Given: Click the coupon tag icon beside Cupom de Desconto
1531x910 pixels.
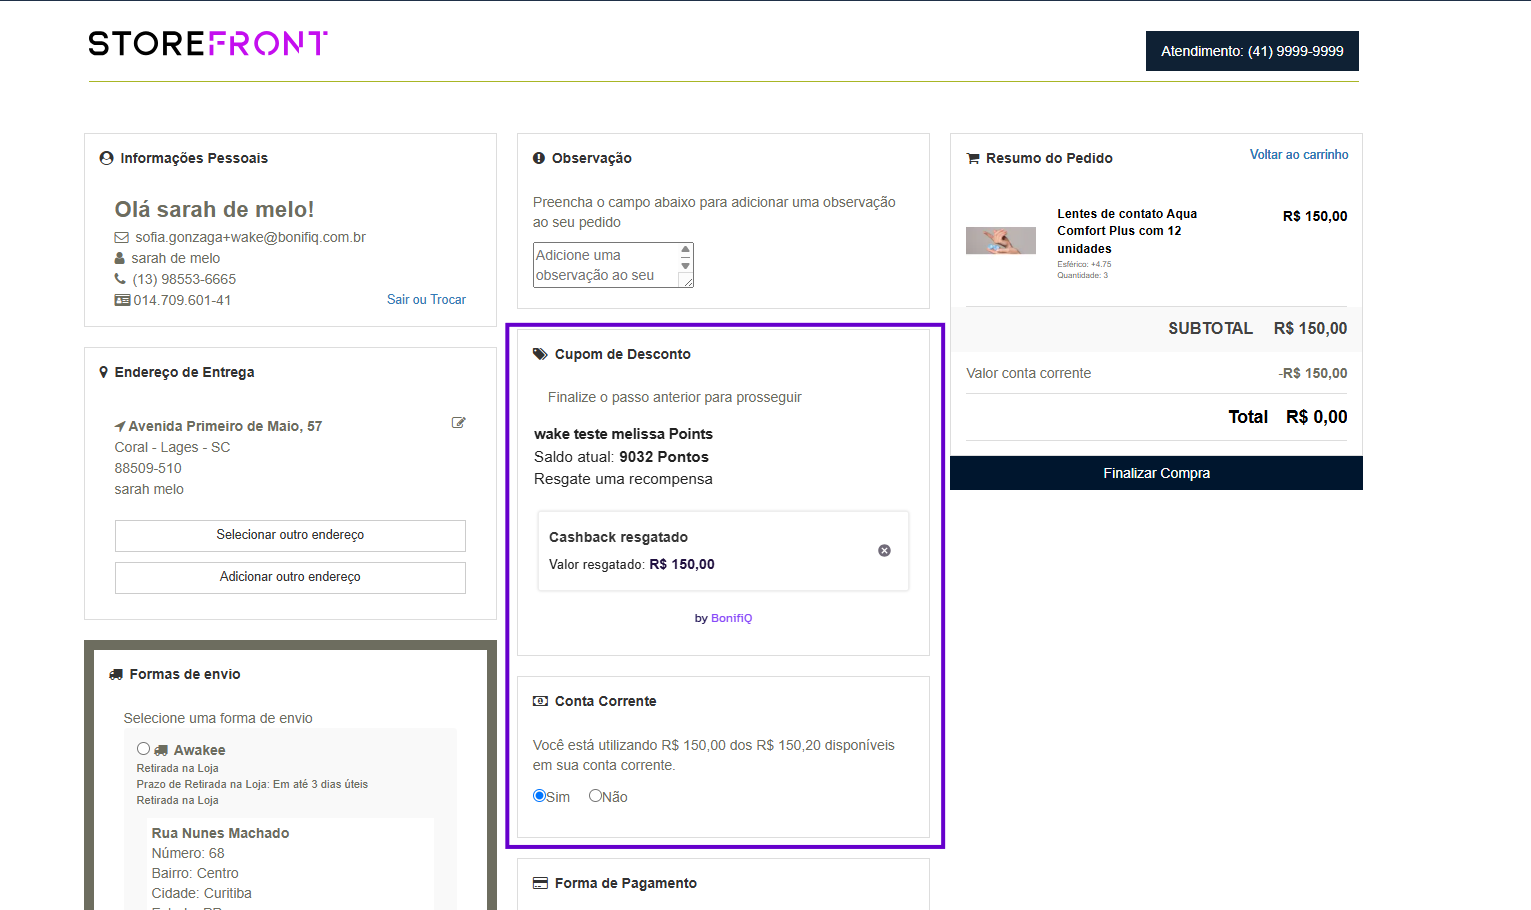Looking at the screenshot, I should tap(540, 353).
